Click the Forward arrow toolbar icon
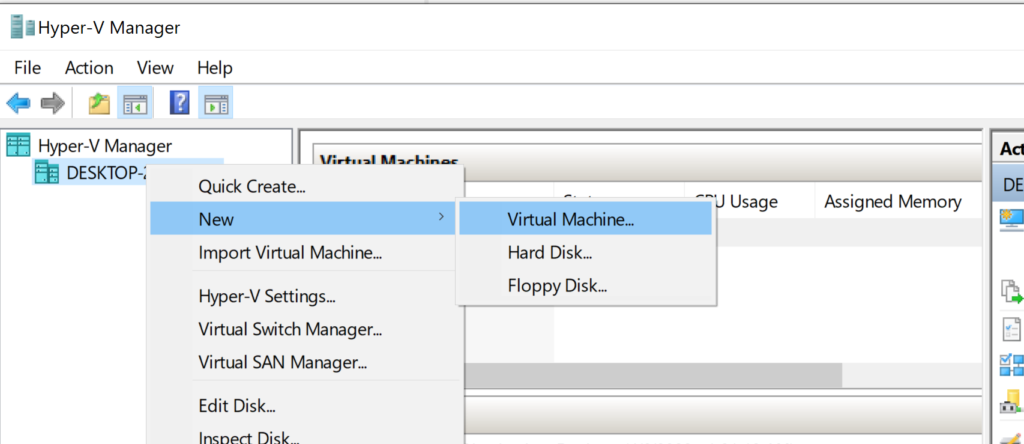Viewport: 1024px width, 444px height. (x=53, y=103)
